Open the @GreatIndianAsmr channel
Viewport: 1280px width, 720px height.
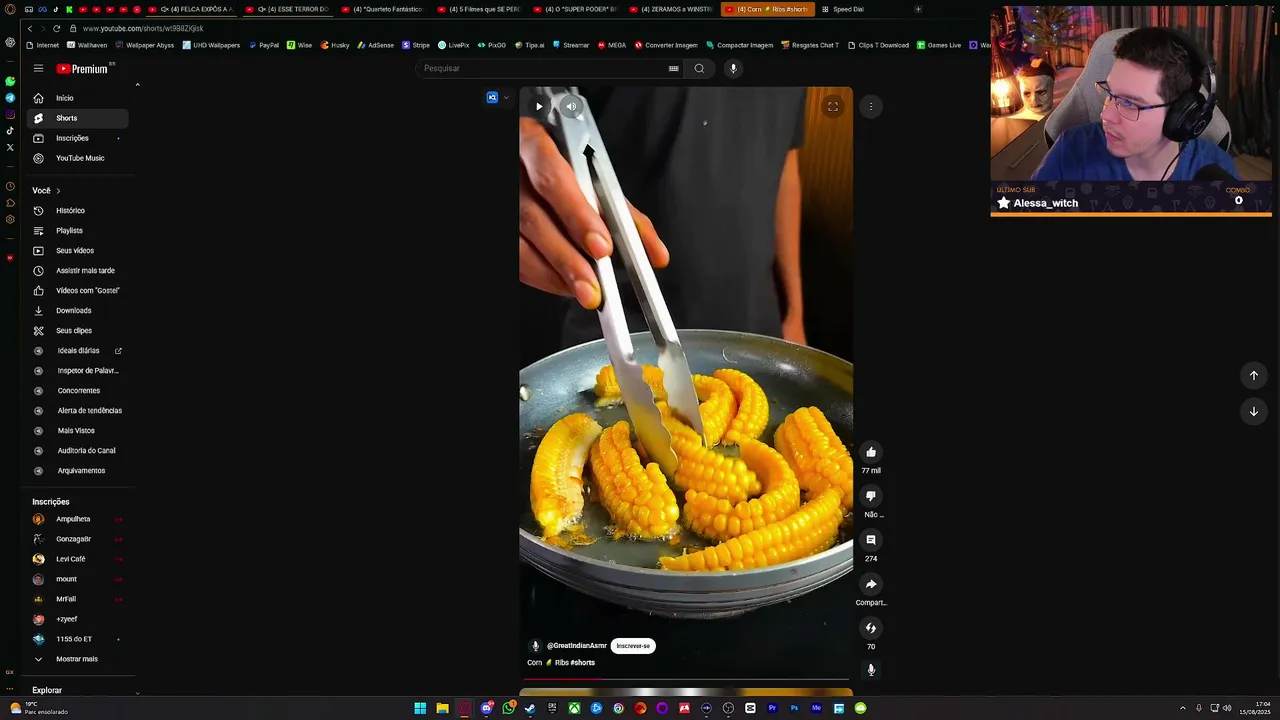pyautogui.click(x=577, y=646)
